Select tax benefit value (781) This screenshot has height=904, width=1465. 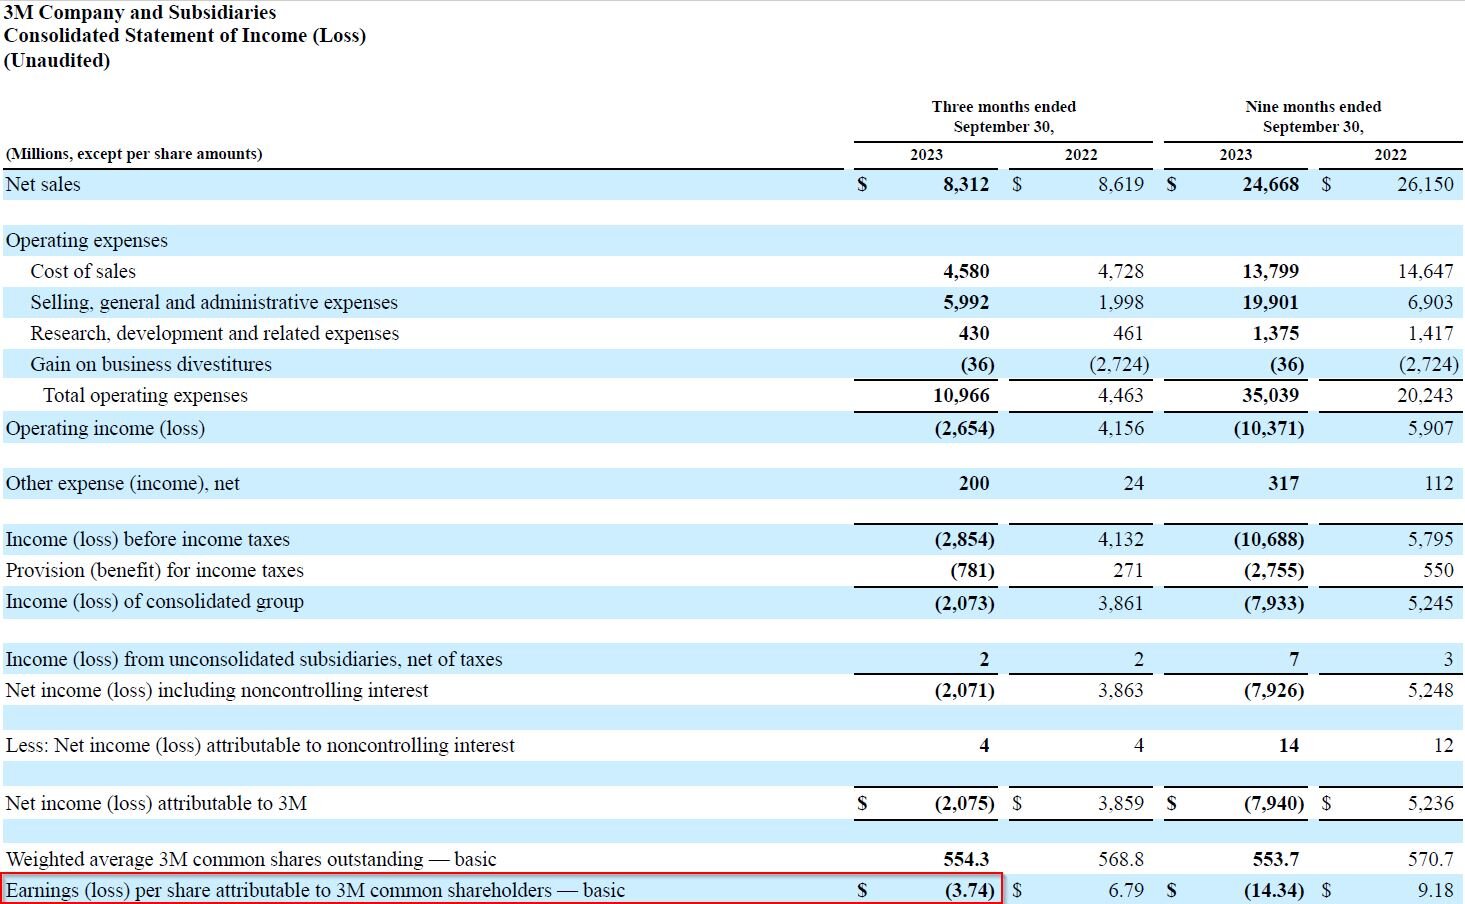[x=972, y=570]
